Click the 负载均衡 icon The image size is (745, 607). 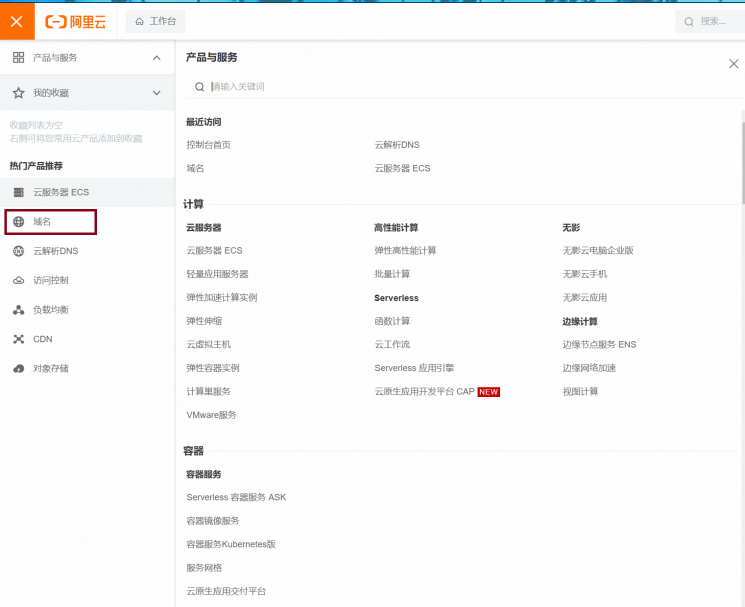[x=19, y=310]
